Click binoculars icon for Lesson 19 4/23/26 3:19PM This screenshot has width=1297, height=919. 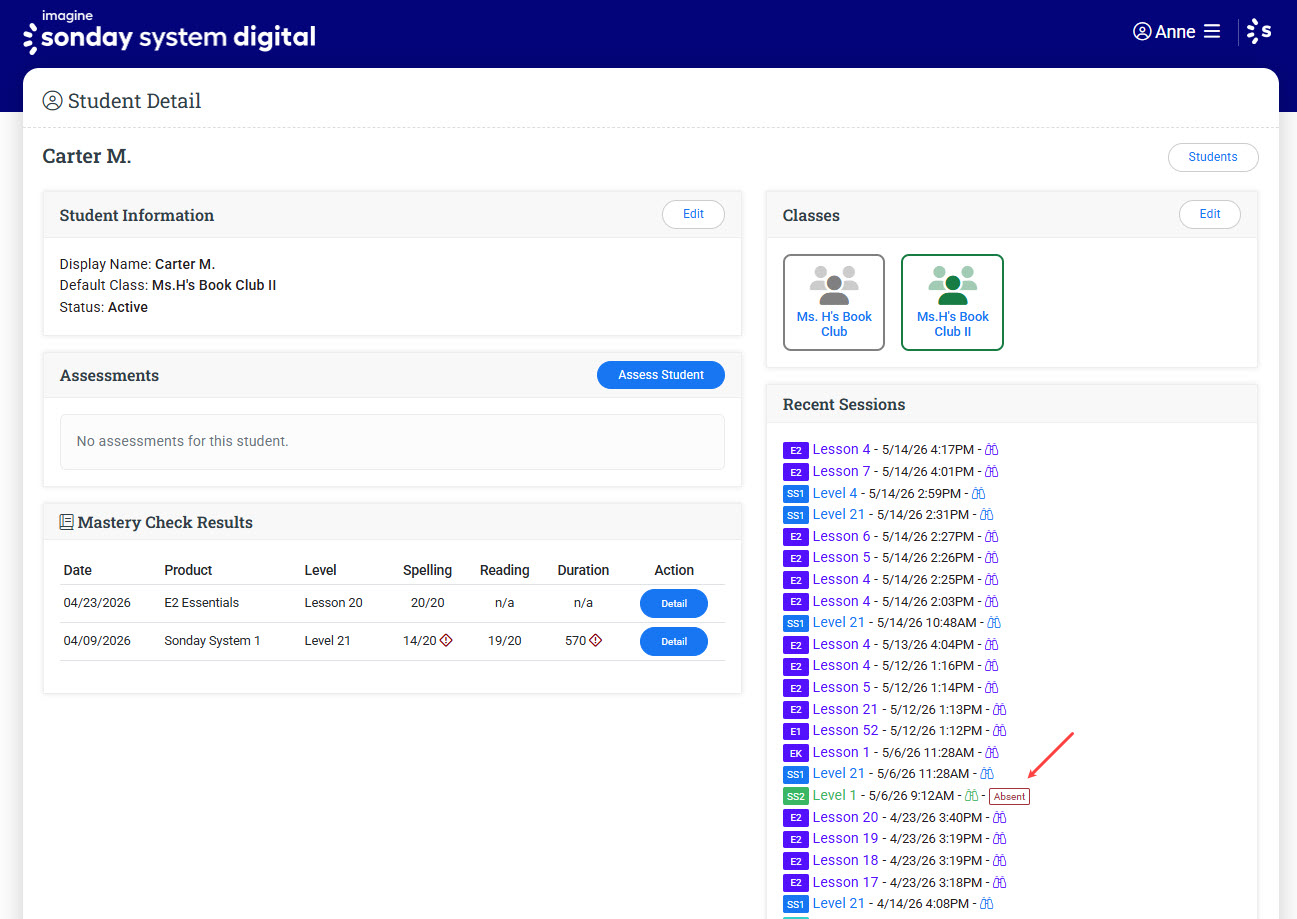pos(999,839)
